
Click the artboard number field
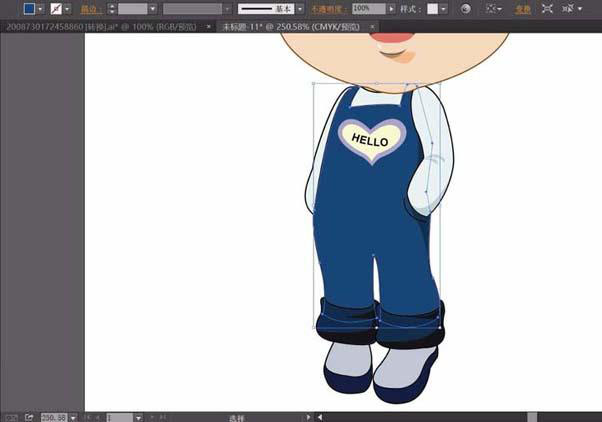pyautogui.click(x=119, y=418)
